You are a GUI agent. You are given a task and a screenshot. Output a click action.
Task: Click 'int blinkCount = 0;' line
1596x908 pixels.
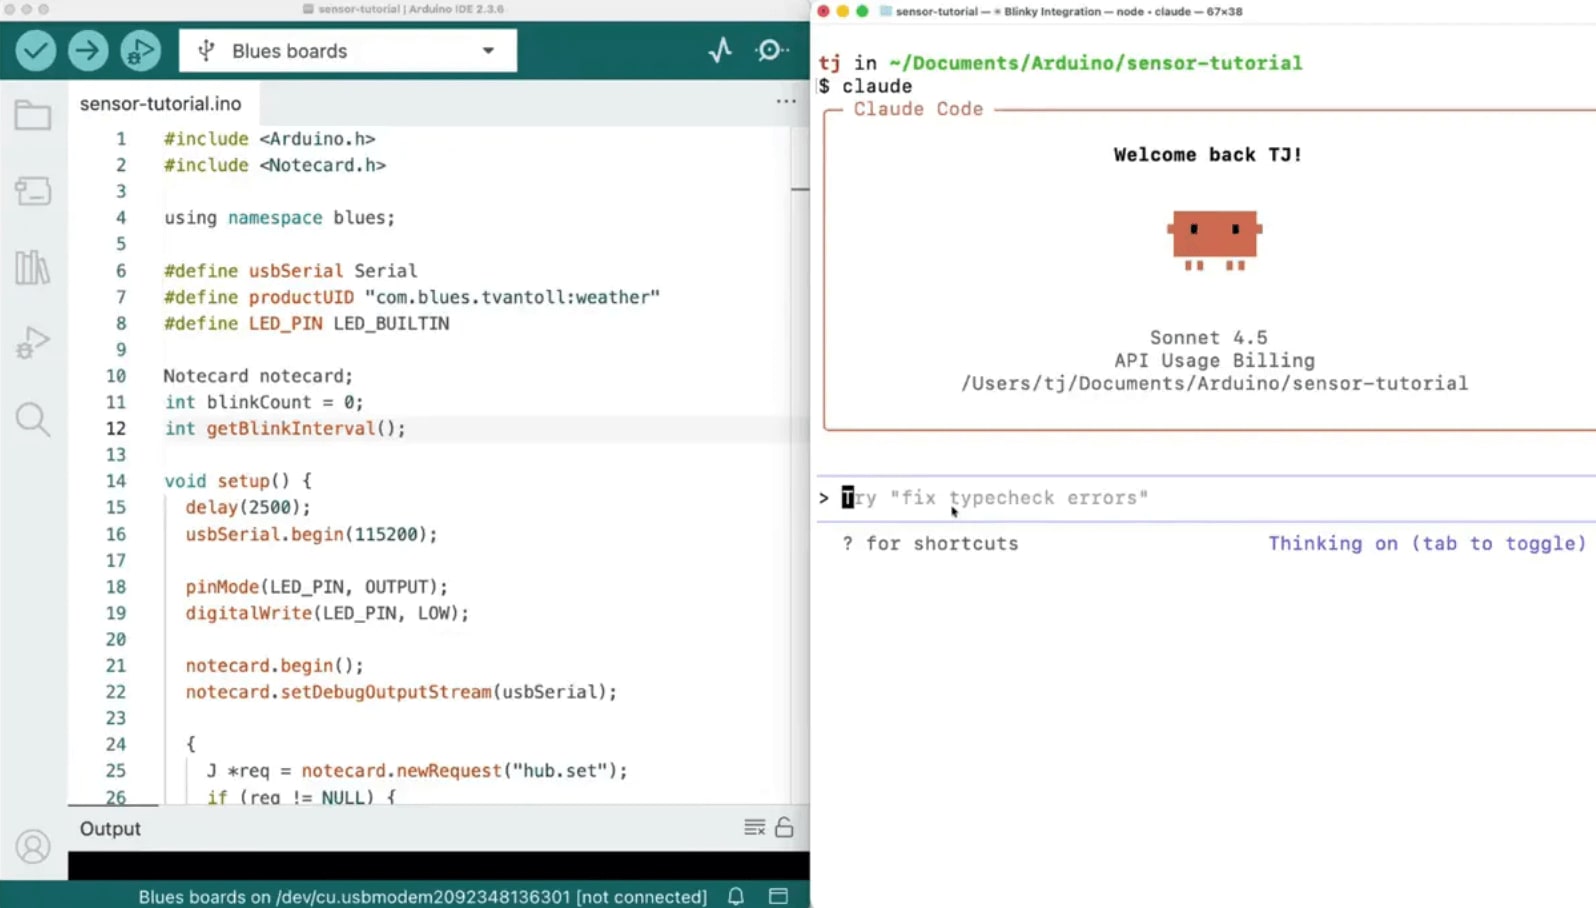tap(264, 402)
